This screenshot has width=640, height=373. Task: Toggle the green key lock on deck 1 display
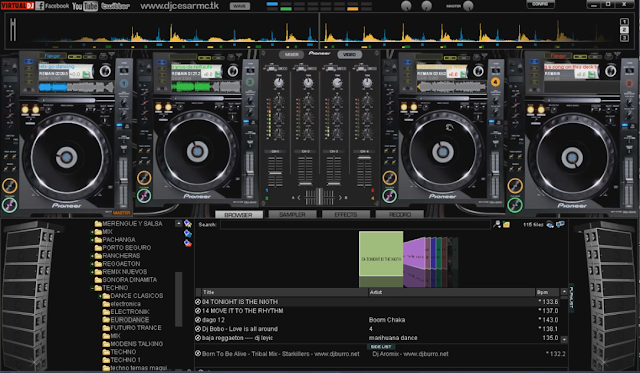click(x=86, y=74)
